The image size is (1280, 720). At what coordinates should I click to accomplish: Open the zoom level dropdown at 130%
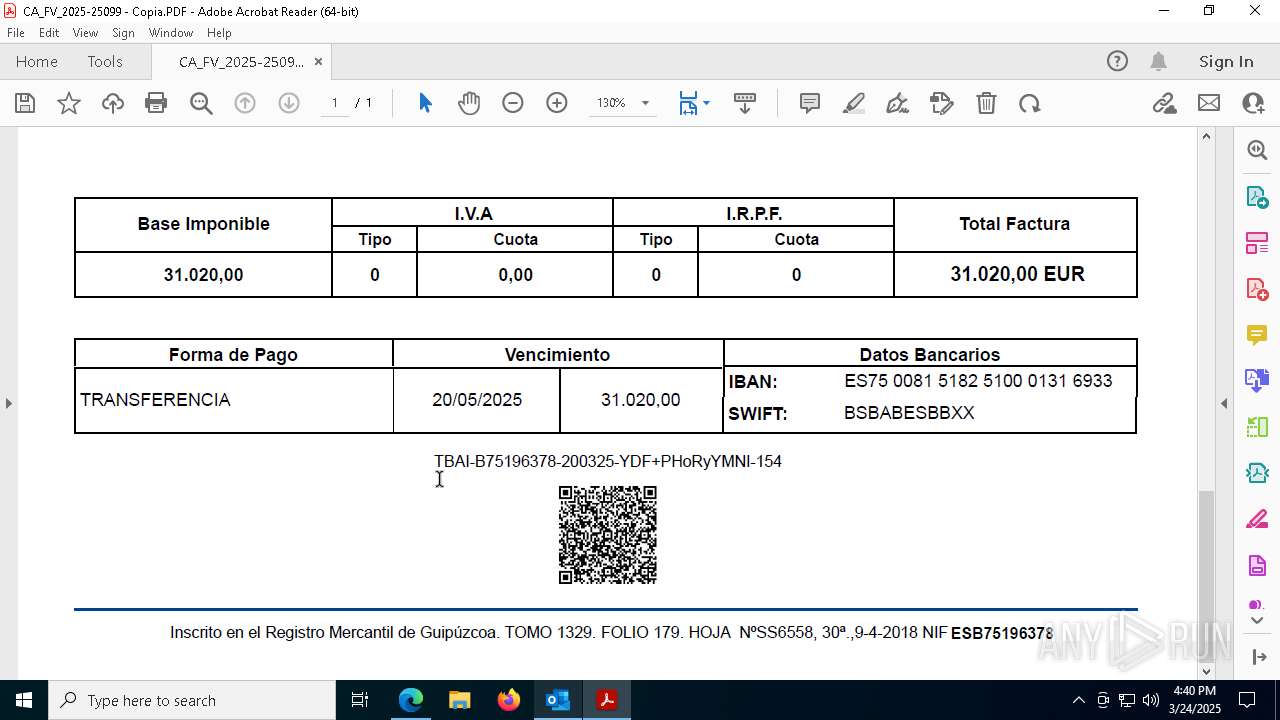pyautogui.click(x=645, y=103)
